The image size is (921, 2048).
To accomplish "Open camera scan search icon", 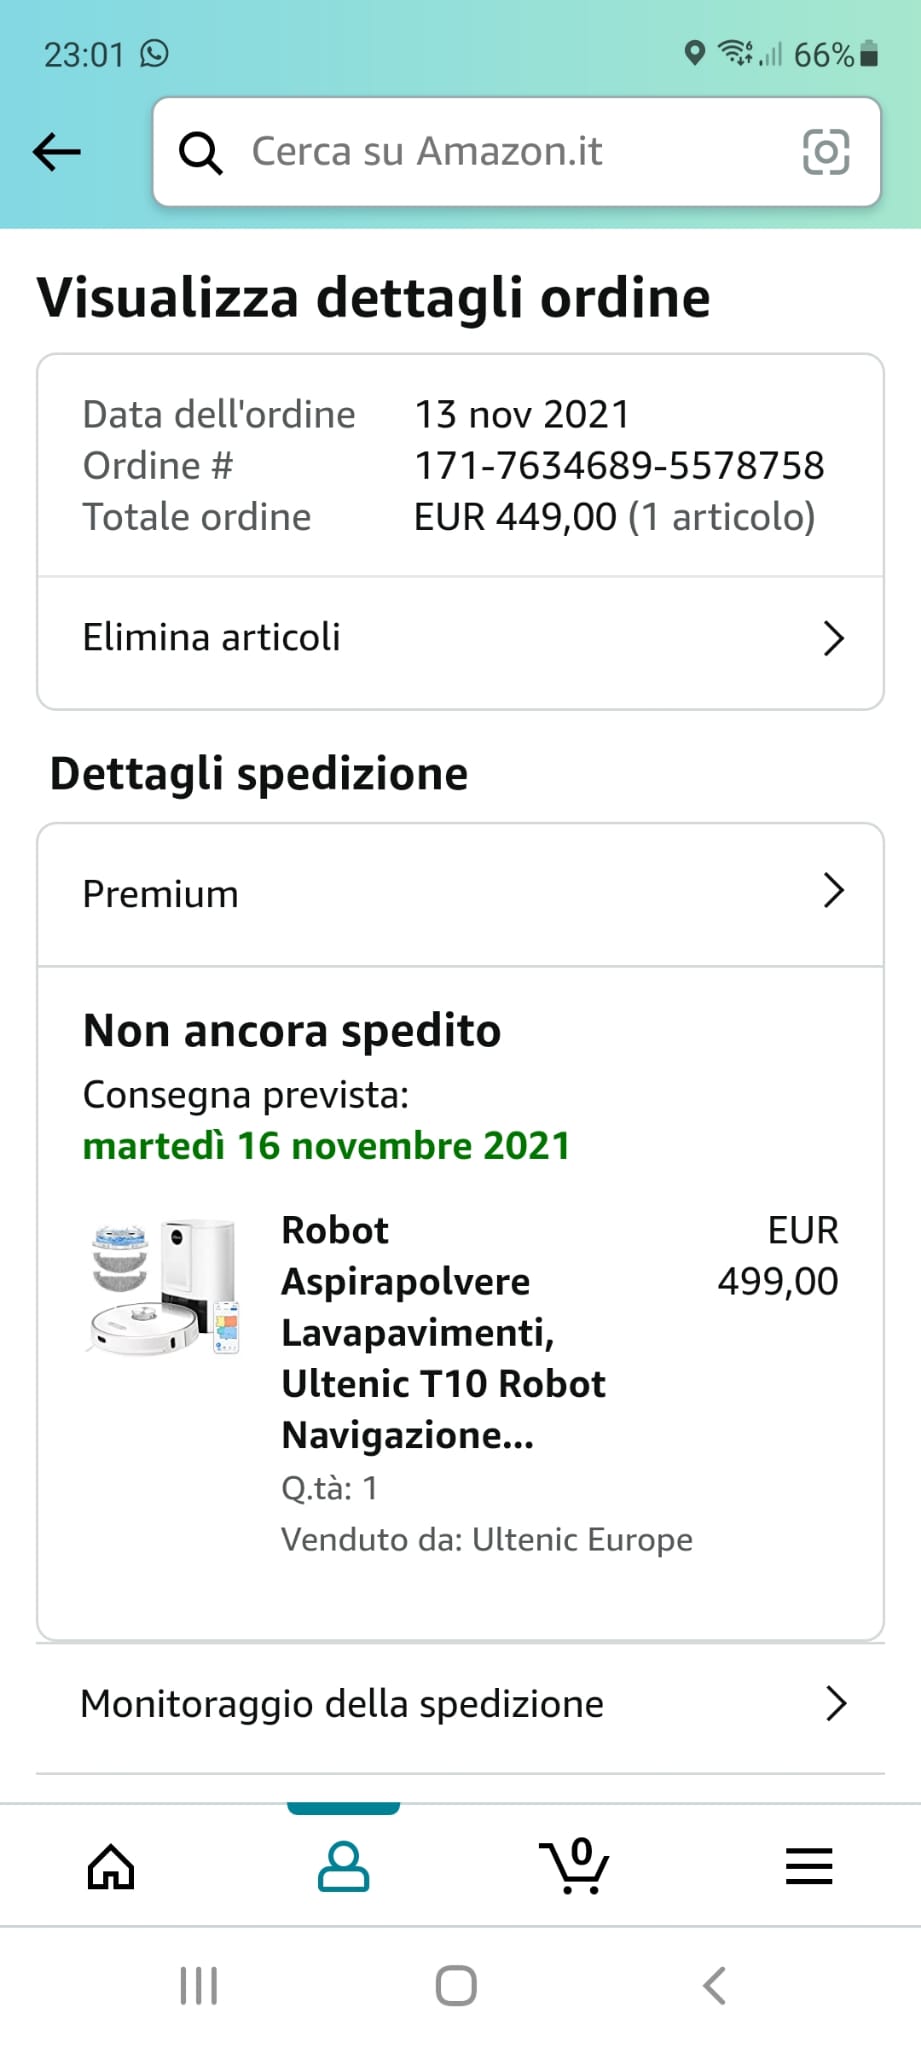I will click(x=826, y=152).
